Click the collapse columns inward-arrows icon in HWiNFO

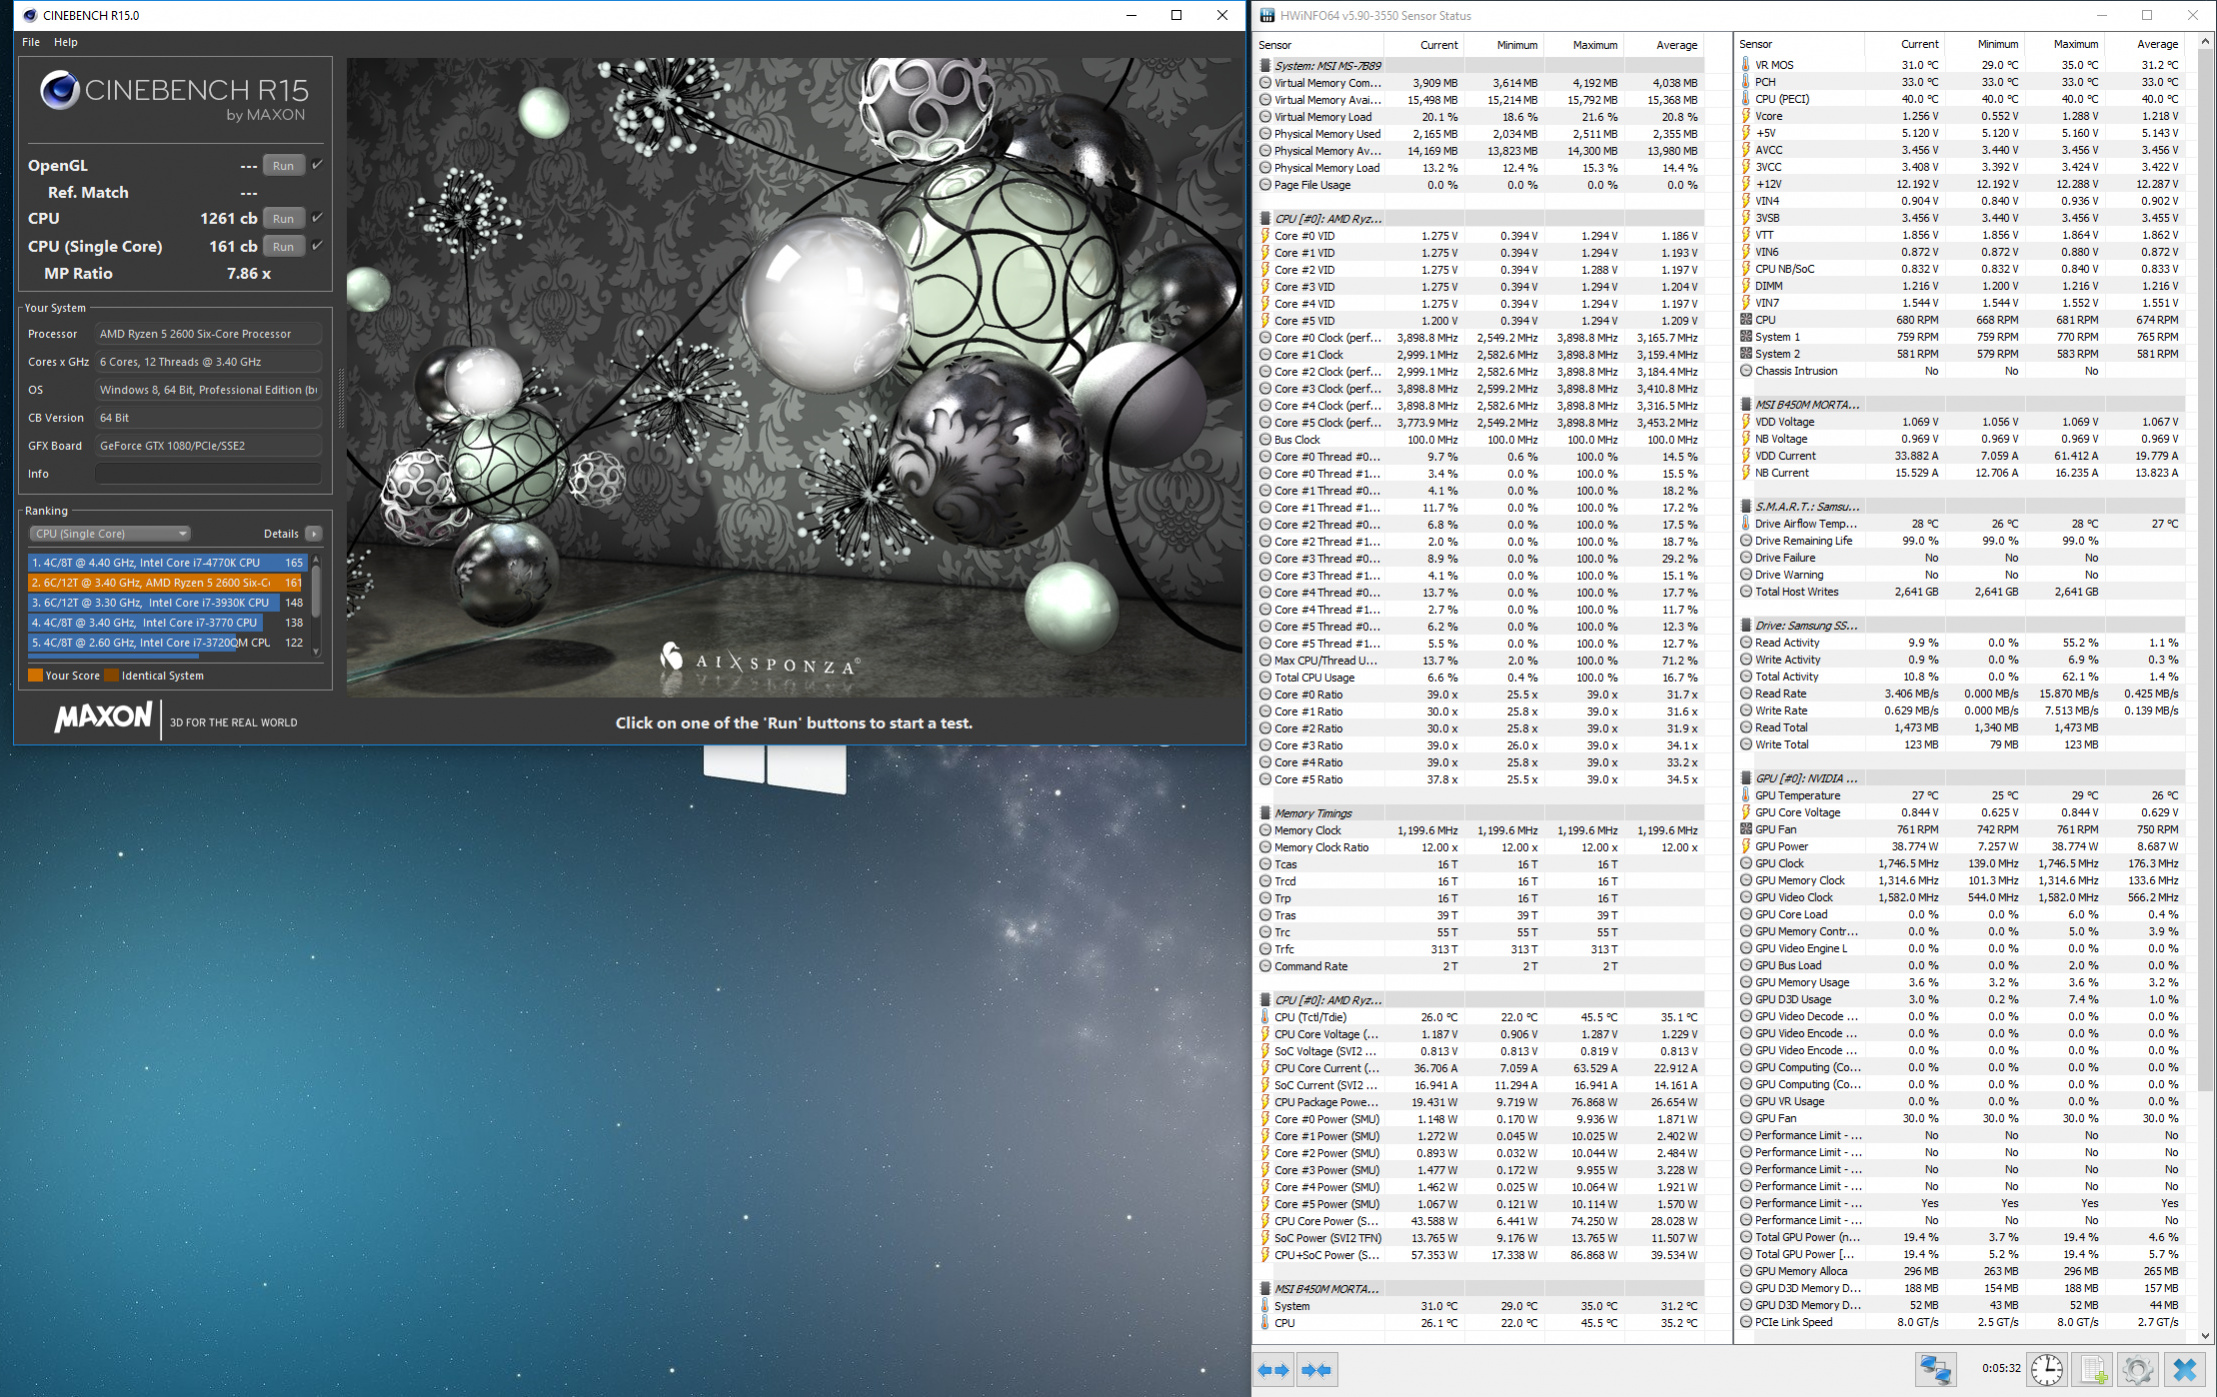point(1316,1369)
